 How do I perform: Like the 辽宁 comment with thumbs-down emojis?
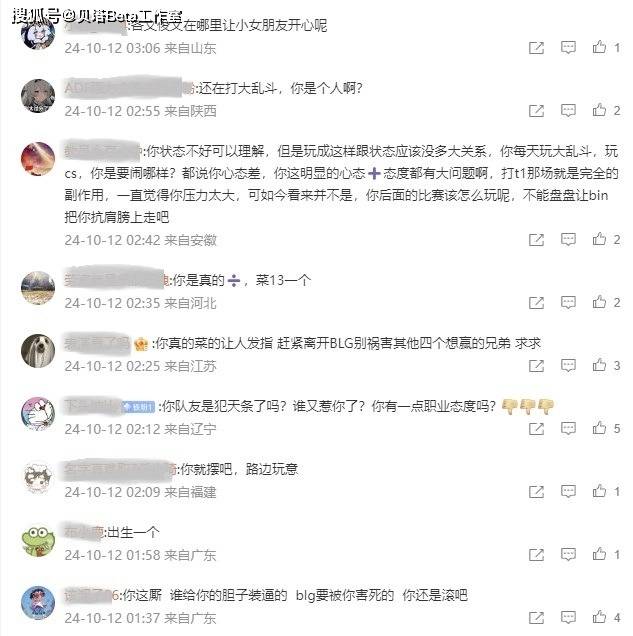click(x=599, y=428)
